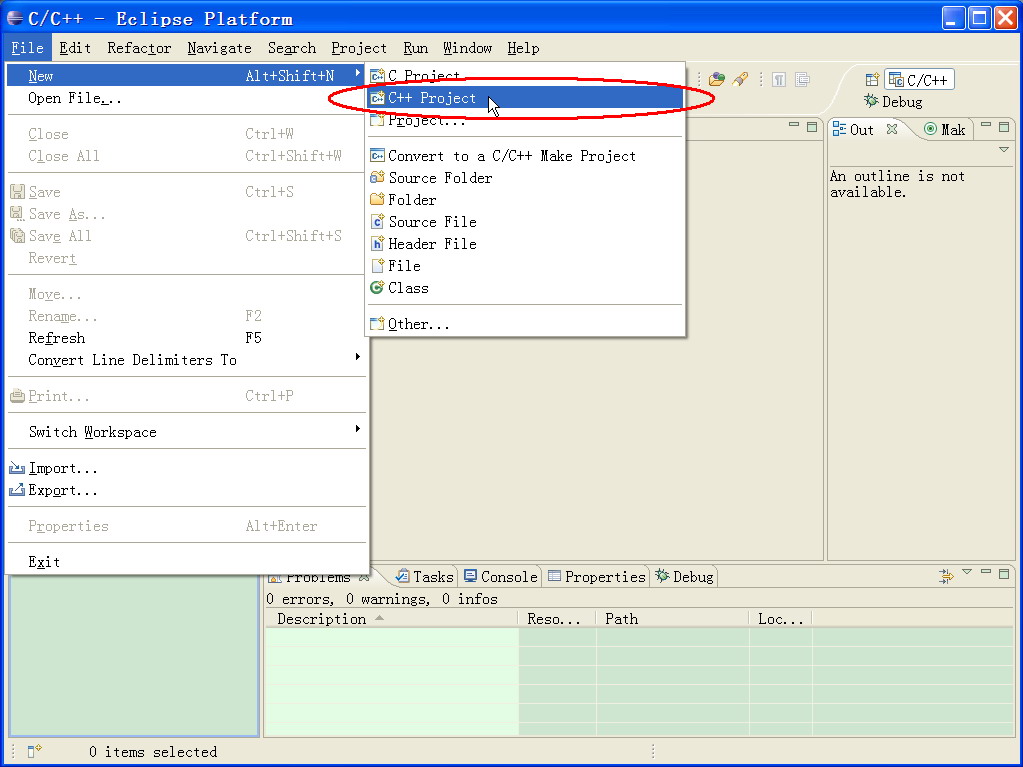This screenshot has height=767, width=1023.
Task: Minimize the editor area
Action: (794, 126)
